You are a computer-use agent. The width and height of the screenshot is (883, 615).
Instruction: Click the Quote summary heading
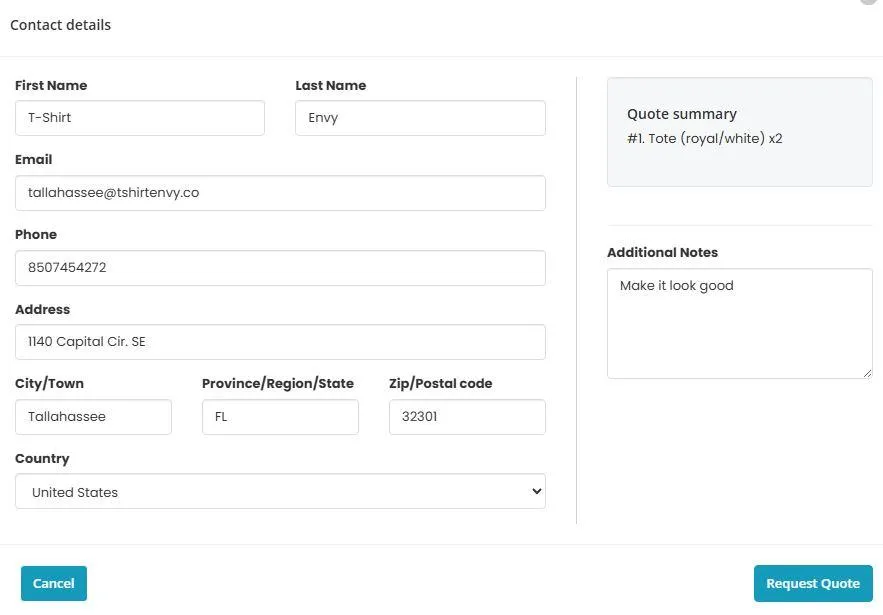tap(681, 114)
